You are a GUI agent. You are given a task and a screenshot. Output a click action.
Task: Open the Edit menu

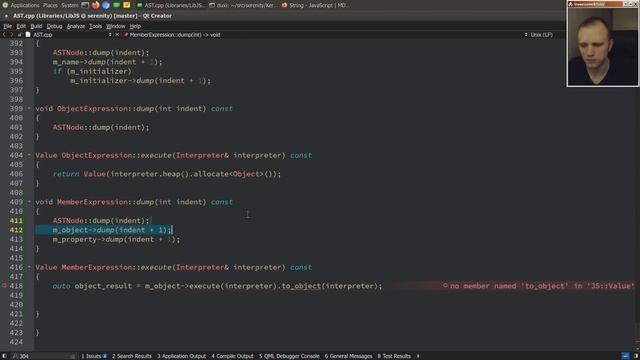tap(21, 26)
